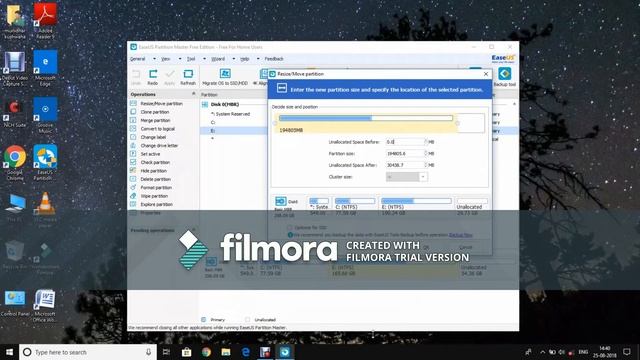Select Change drive letter operation
The height and width of the screenshot is (360, 640).
[159, 146]
